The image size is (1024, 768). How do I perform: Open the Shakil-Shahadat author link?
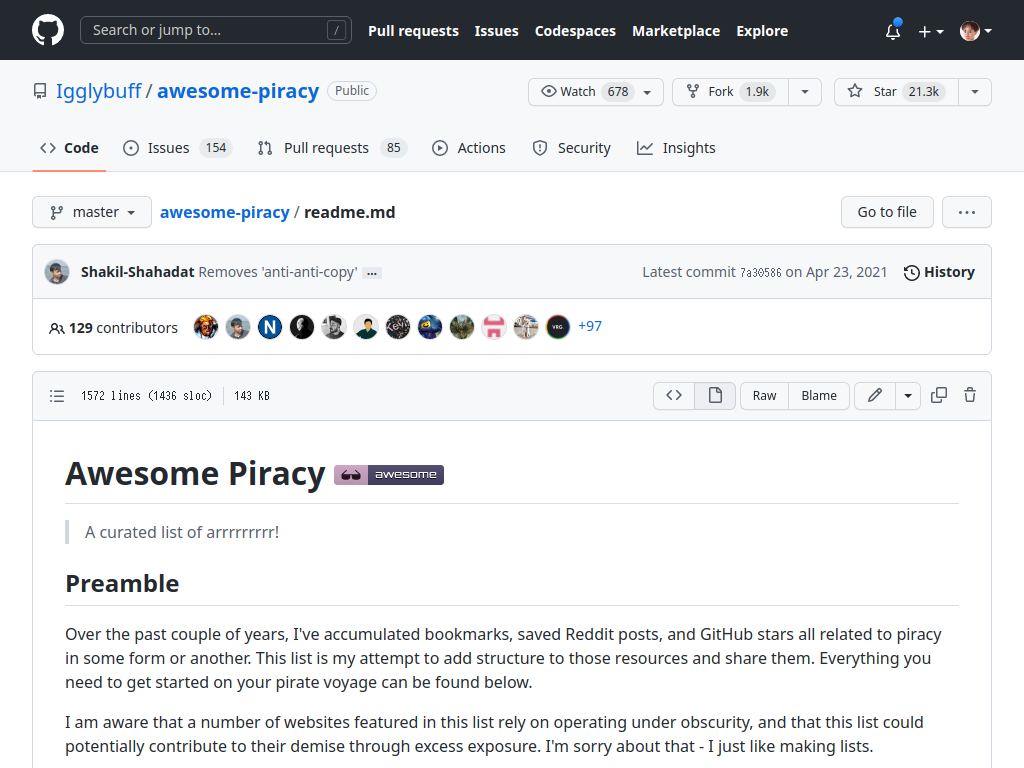[x=138, y=272]
